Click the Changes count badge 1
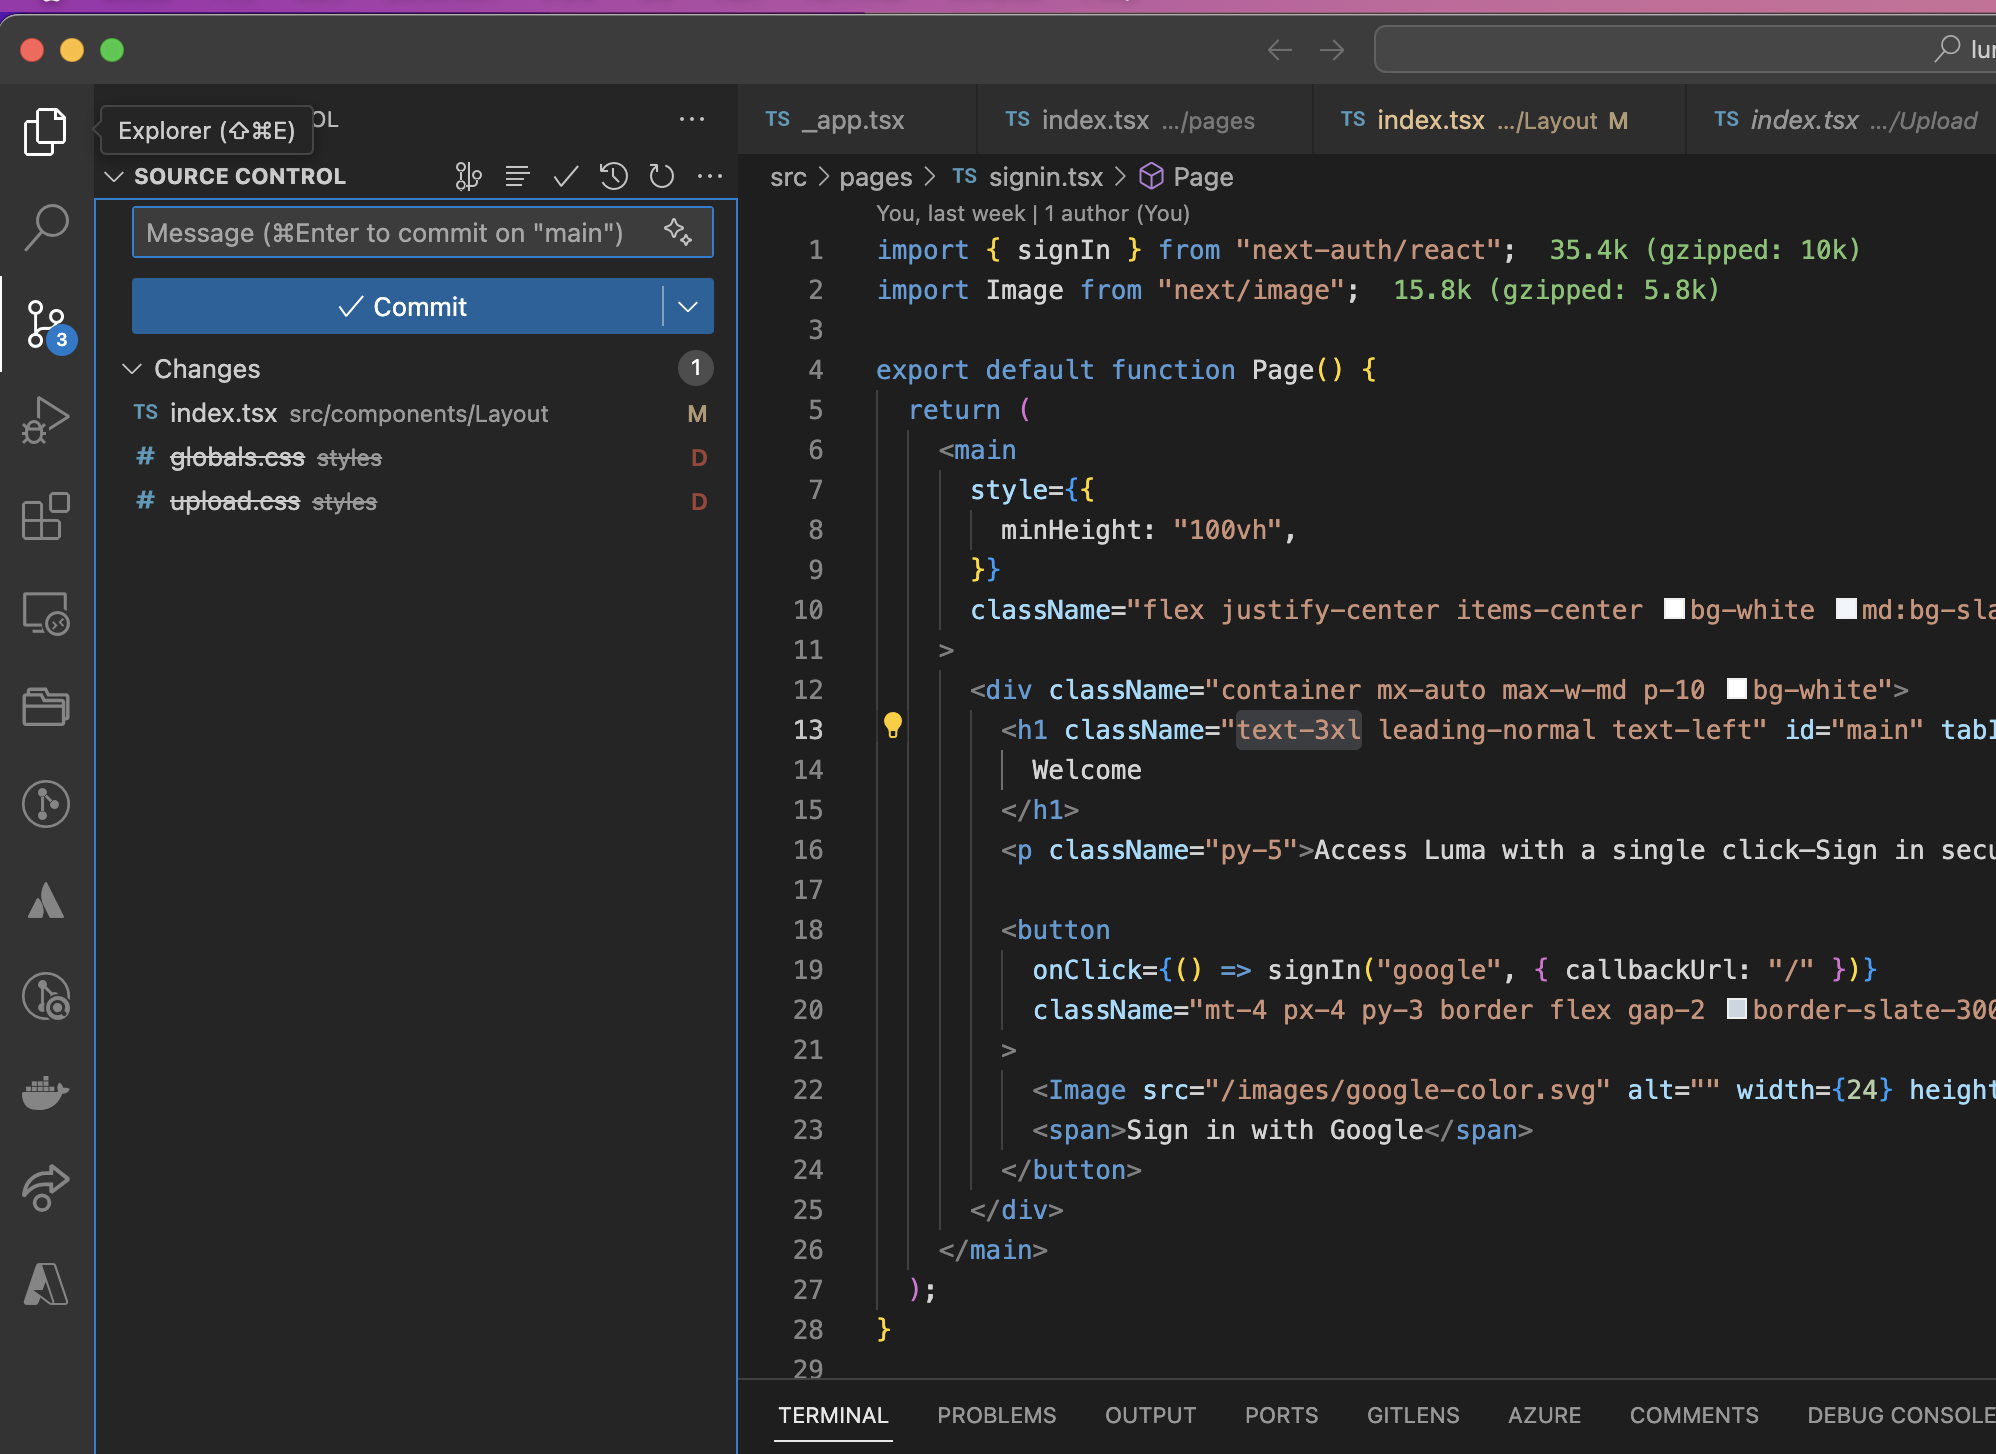 pos(696,368)
